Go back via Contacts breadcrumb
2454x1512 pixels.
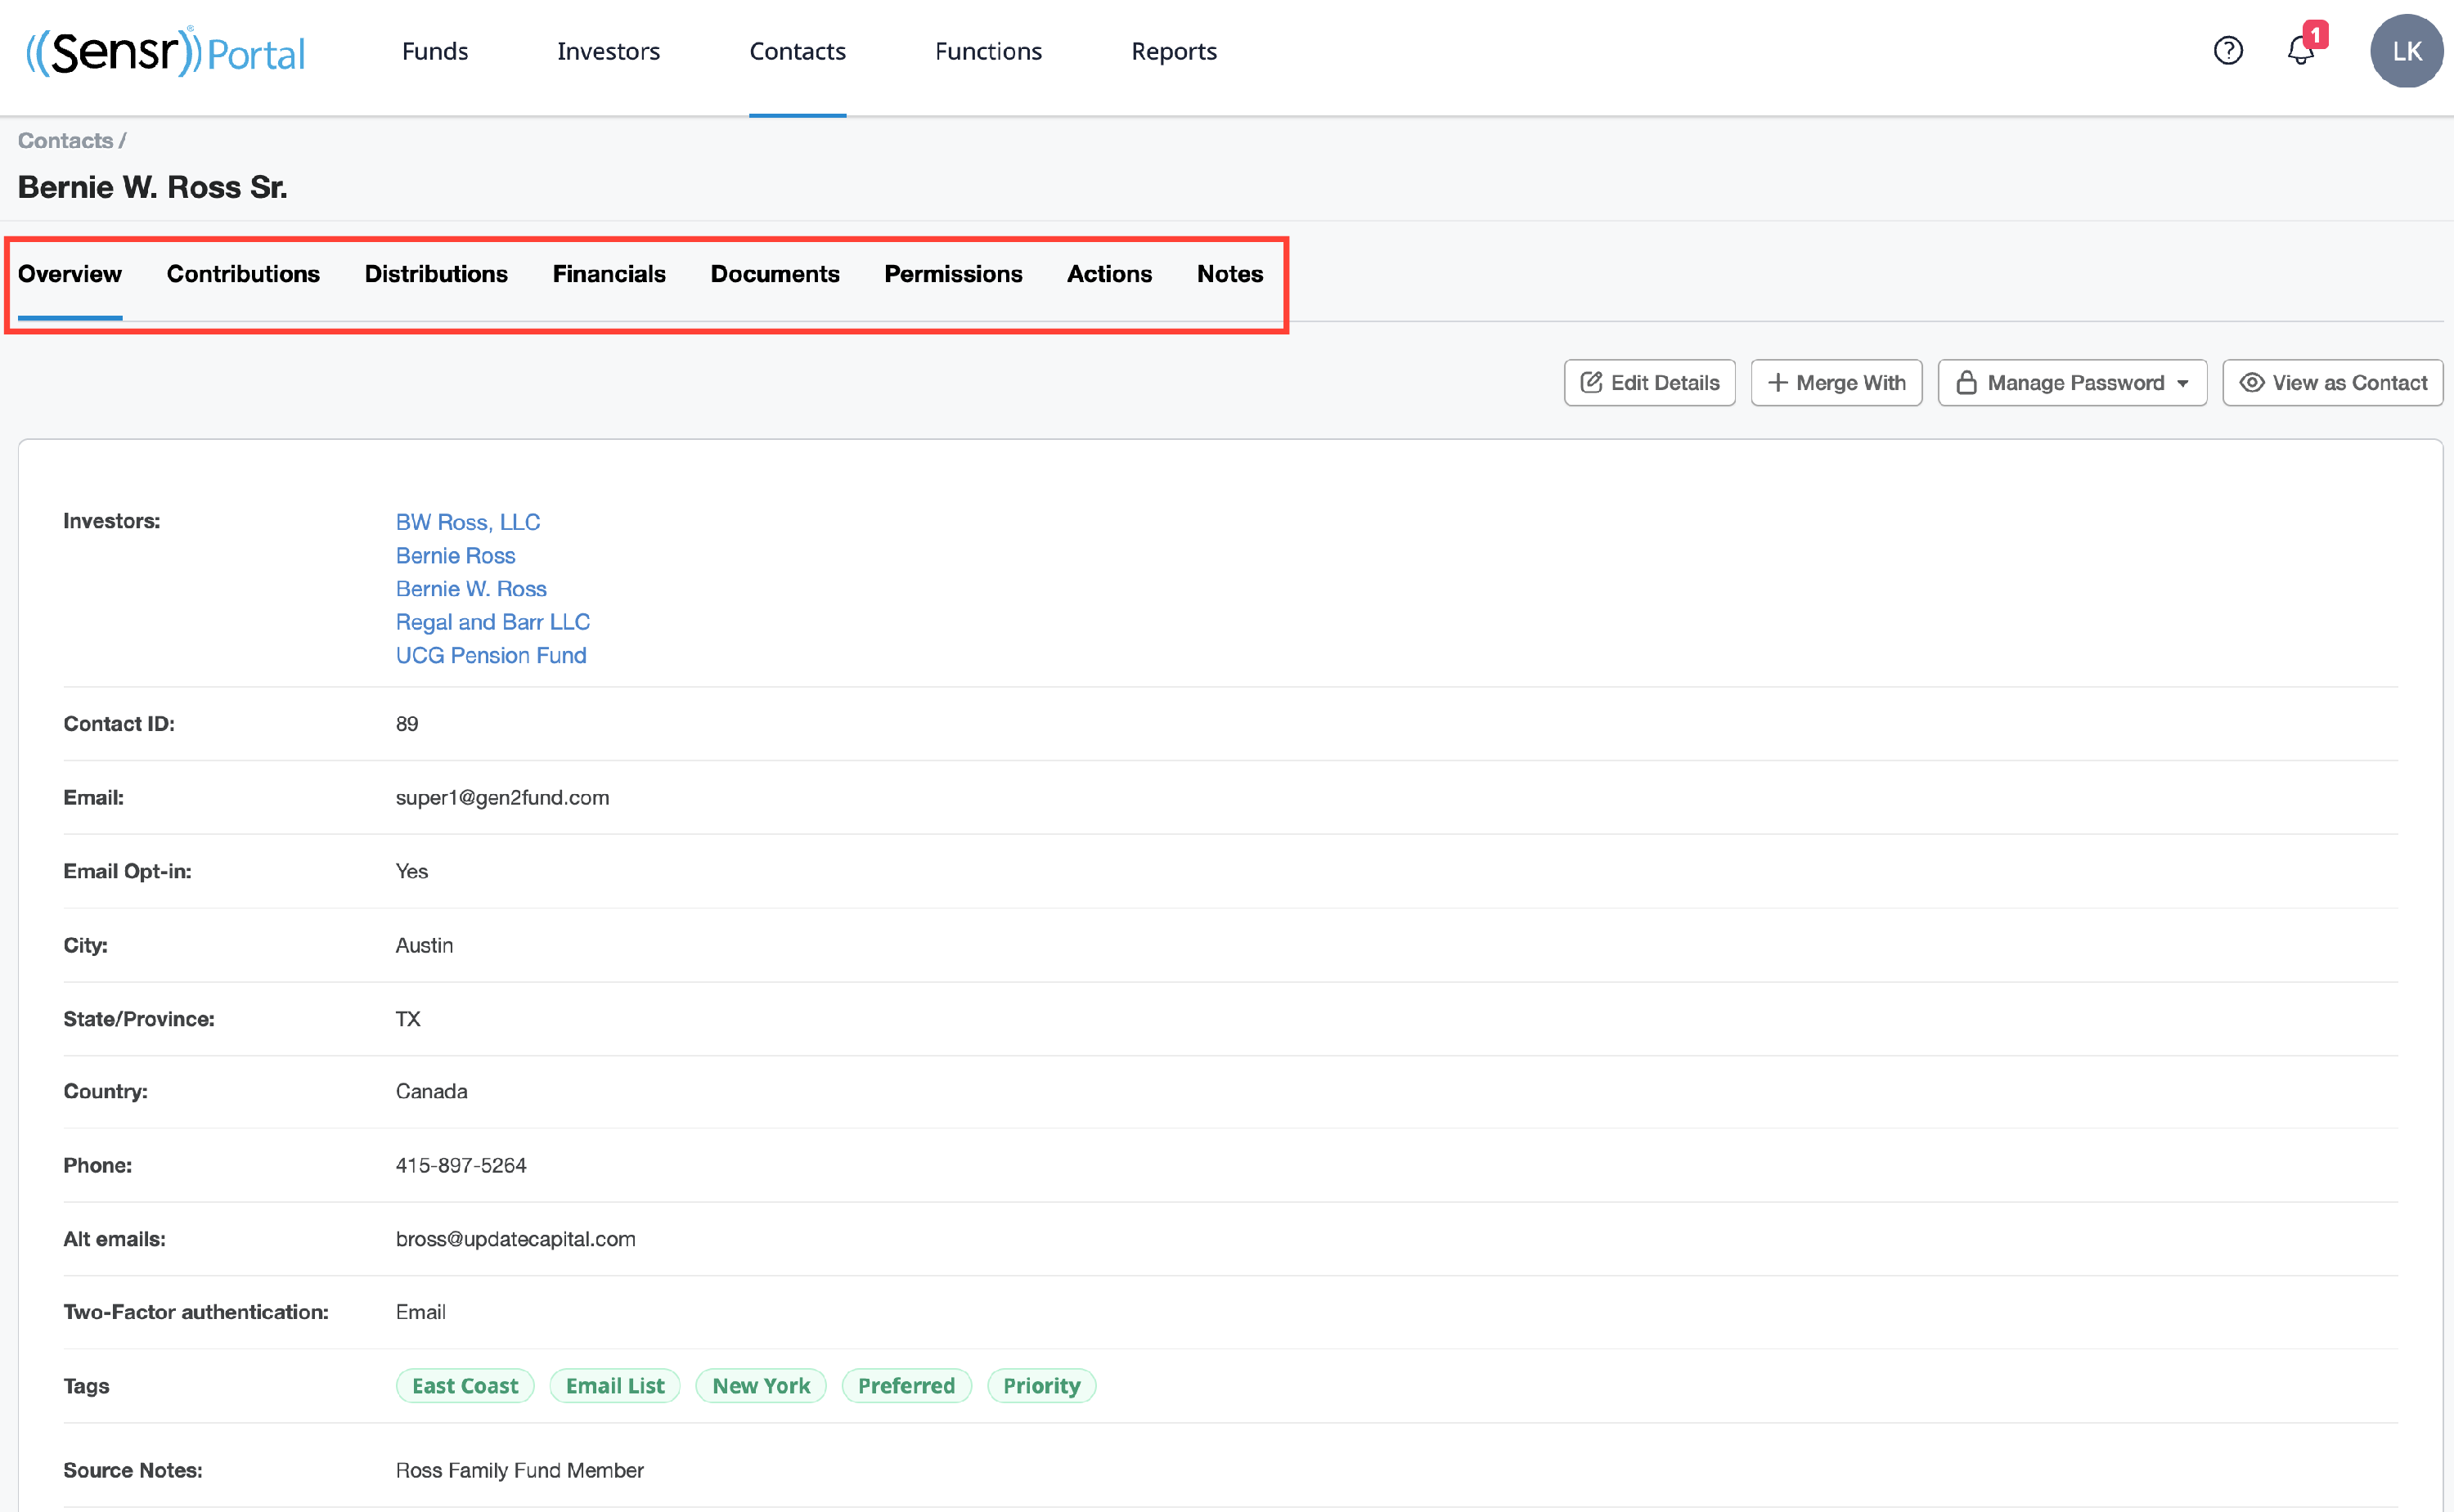[65, 141]
